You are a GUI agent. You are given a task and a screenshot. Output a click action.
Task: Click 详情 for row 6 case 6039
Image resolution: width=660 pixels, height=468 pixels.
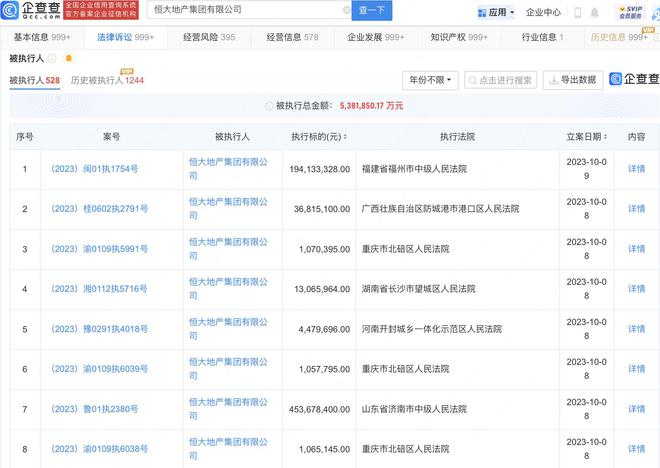click(x=636, y=369)
